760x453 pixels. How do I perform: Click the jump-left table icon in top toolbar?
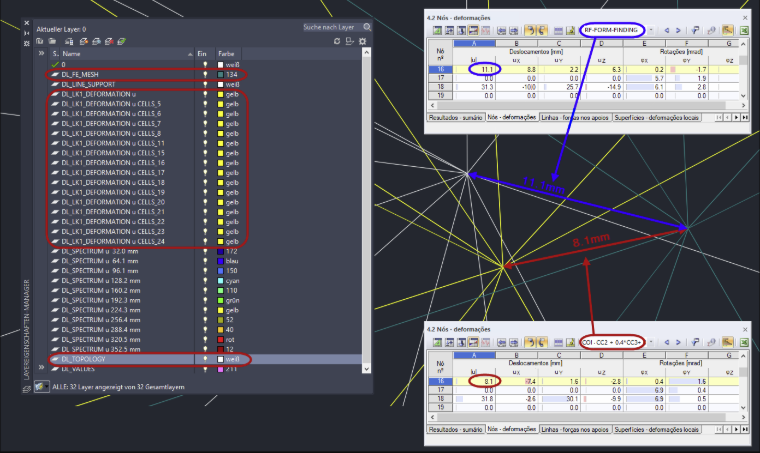pyautogui.click(x=501, y=31)
